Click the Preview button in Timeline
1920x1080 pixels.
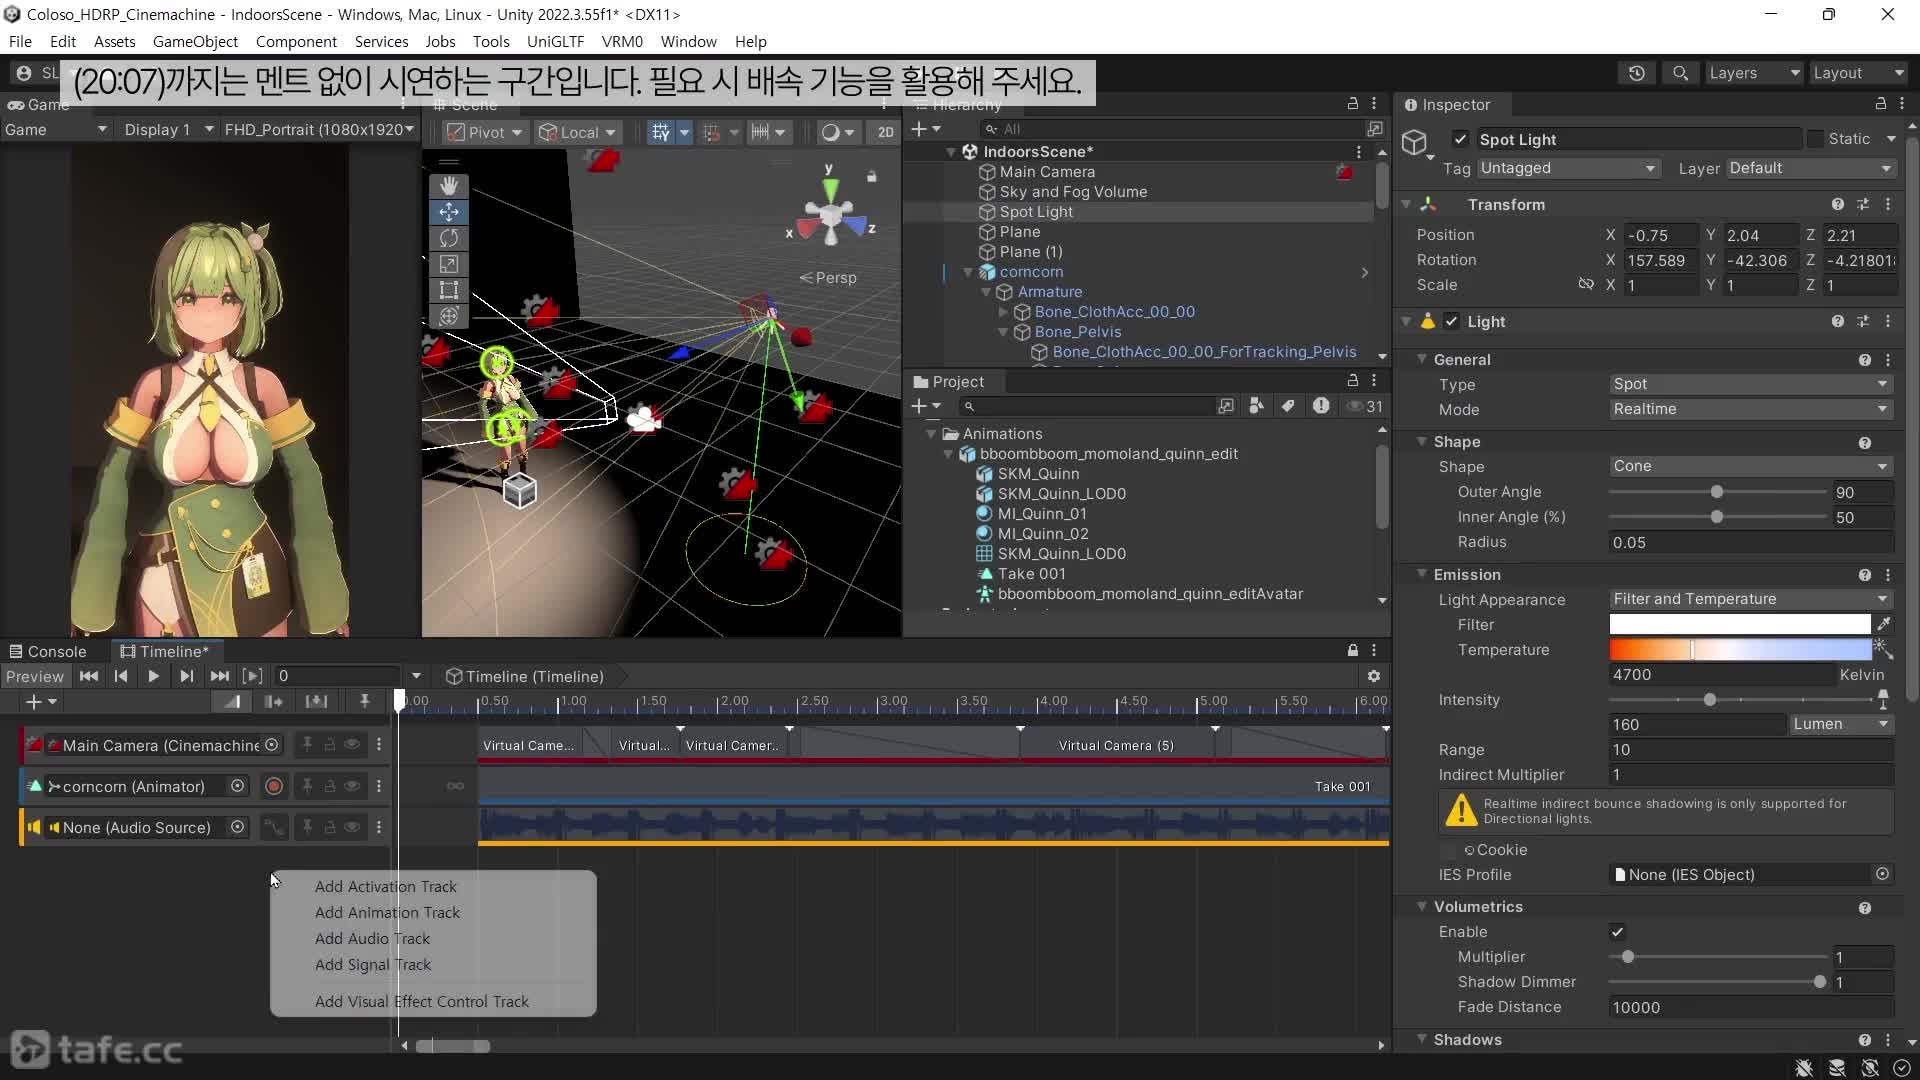pyautogui.click(x=34, y=676)
